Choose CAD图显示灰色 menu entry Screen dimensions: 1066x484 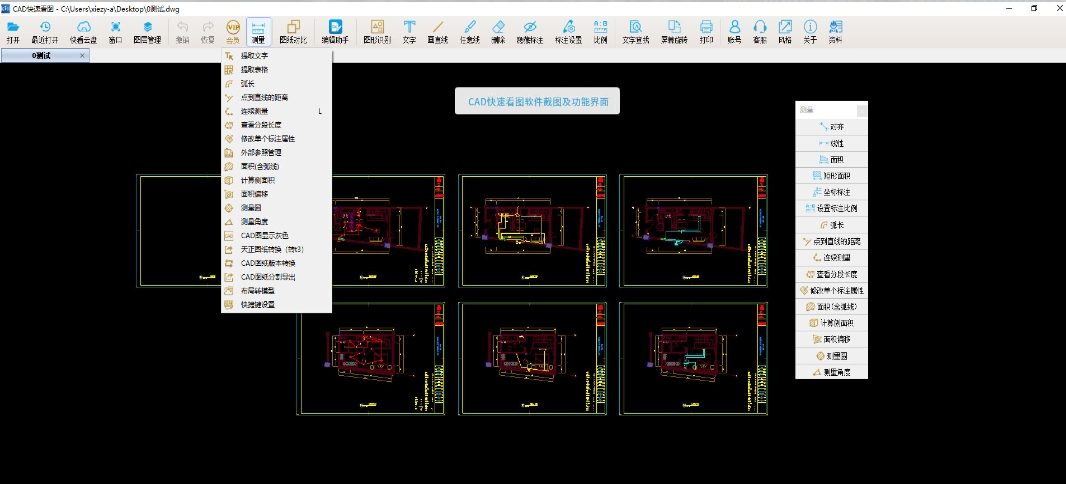[276, 235]
